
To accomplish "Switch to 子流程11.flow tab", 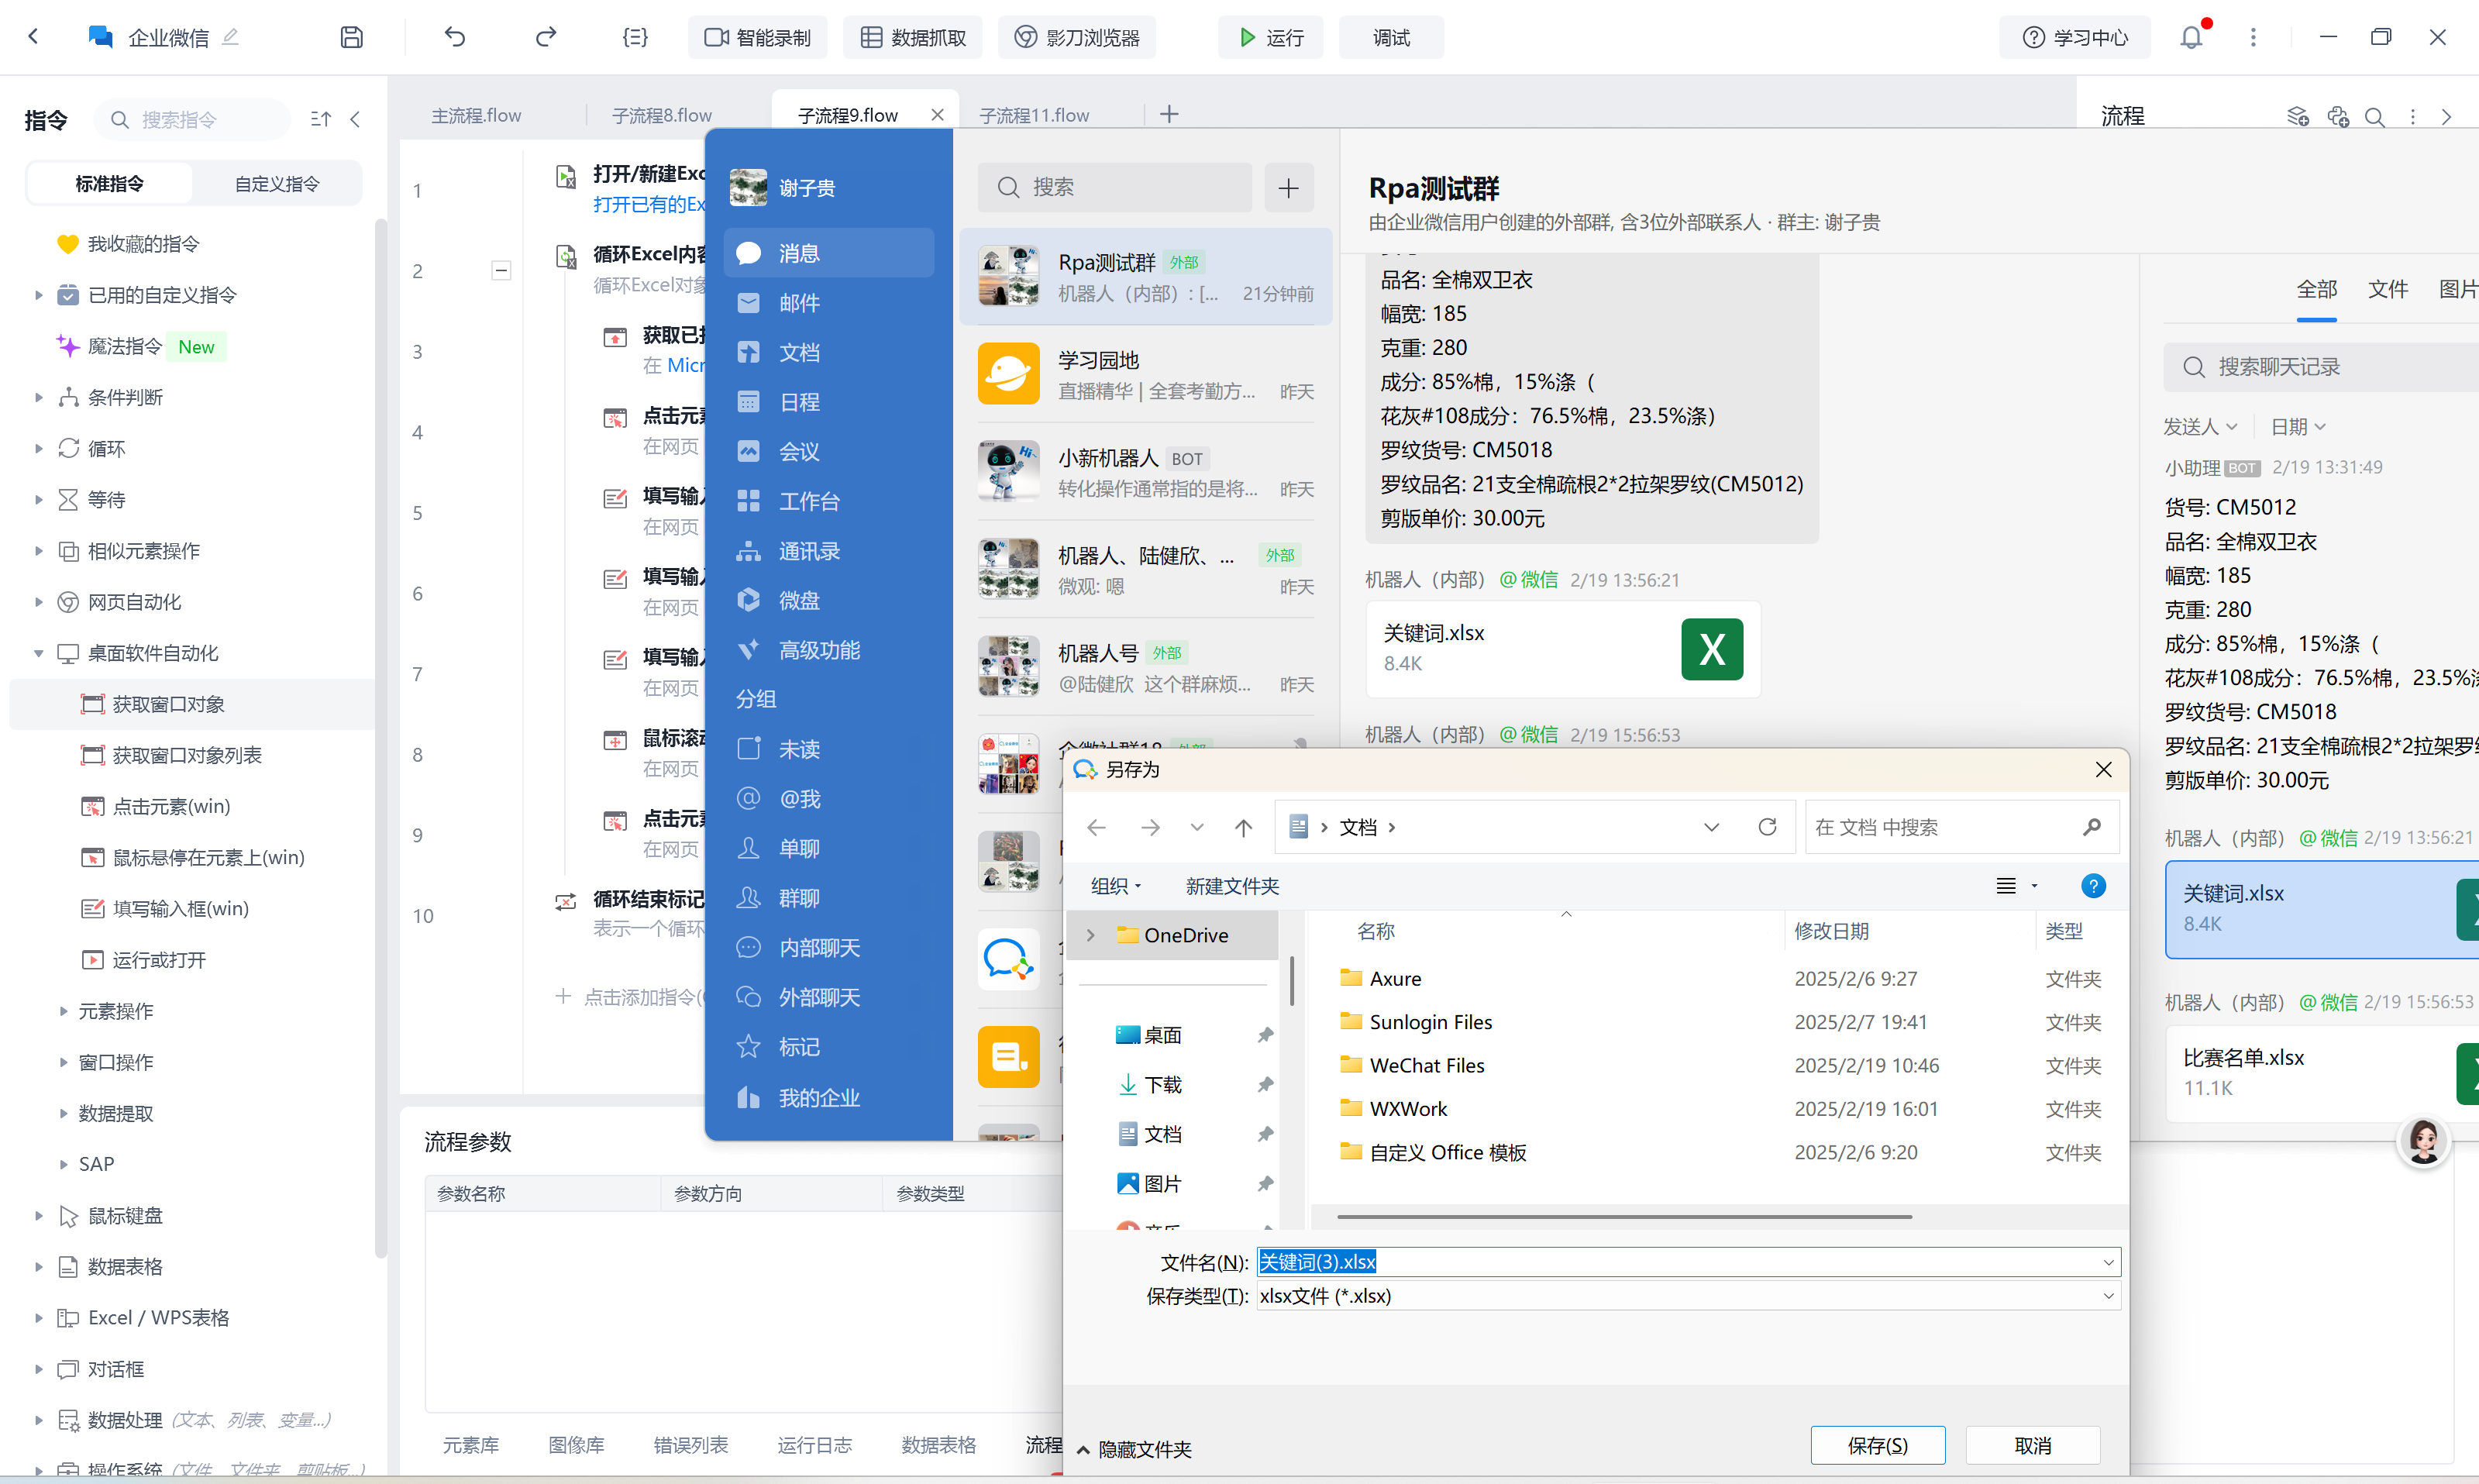I will click(x=1034, y=115).
